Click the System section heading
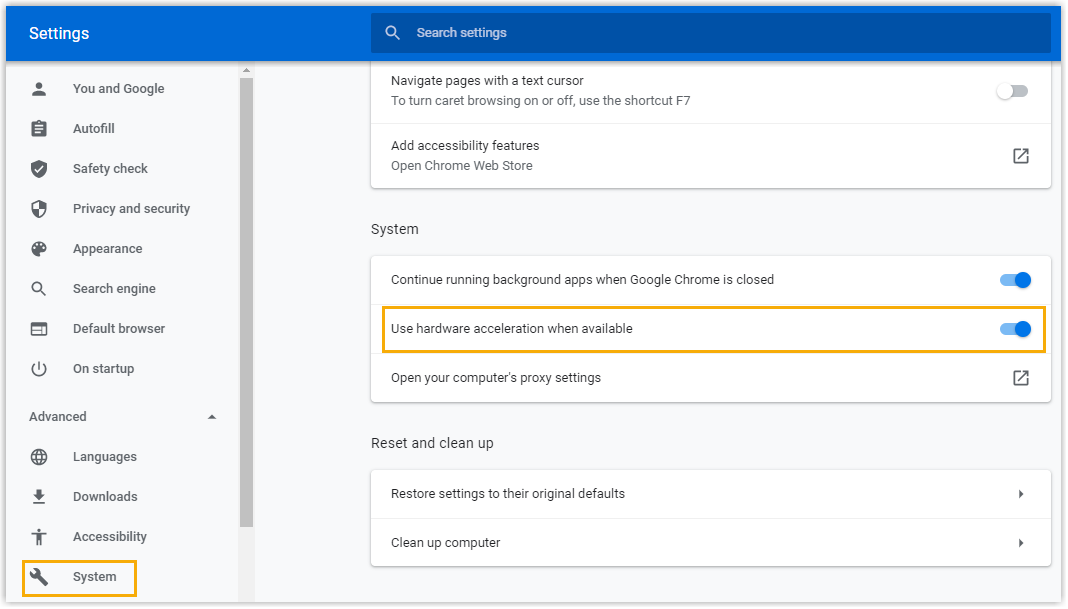 395,230
